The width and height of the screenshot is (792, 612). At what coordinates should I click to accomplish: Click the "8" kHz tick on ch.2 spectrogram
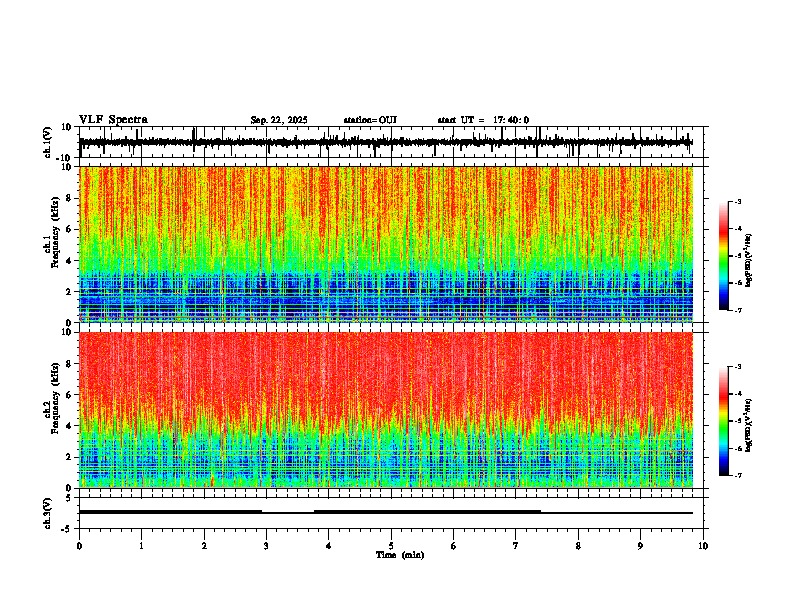point(69,363)
